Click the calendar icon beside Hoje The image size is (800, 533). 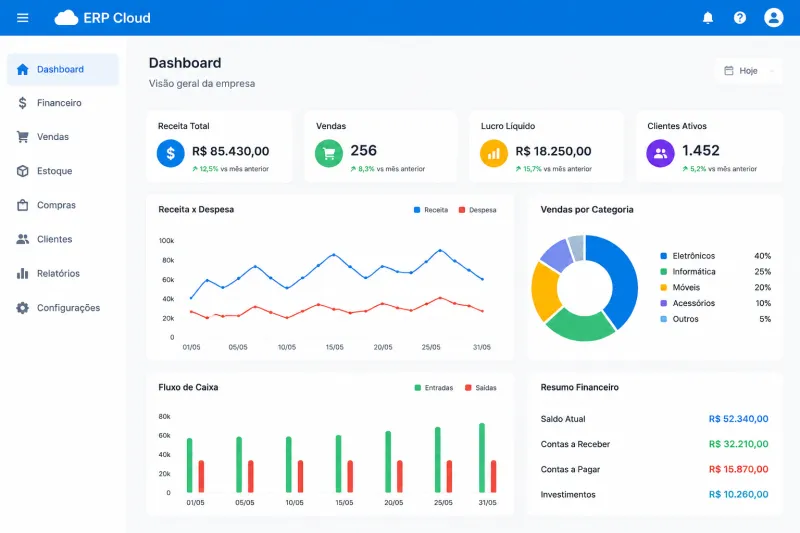729,70
